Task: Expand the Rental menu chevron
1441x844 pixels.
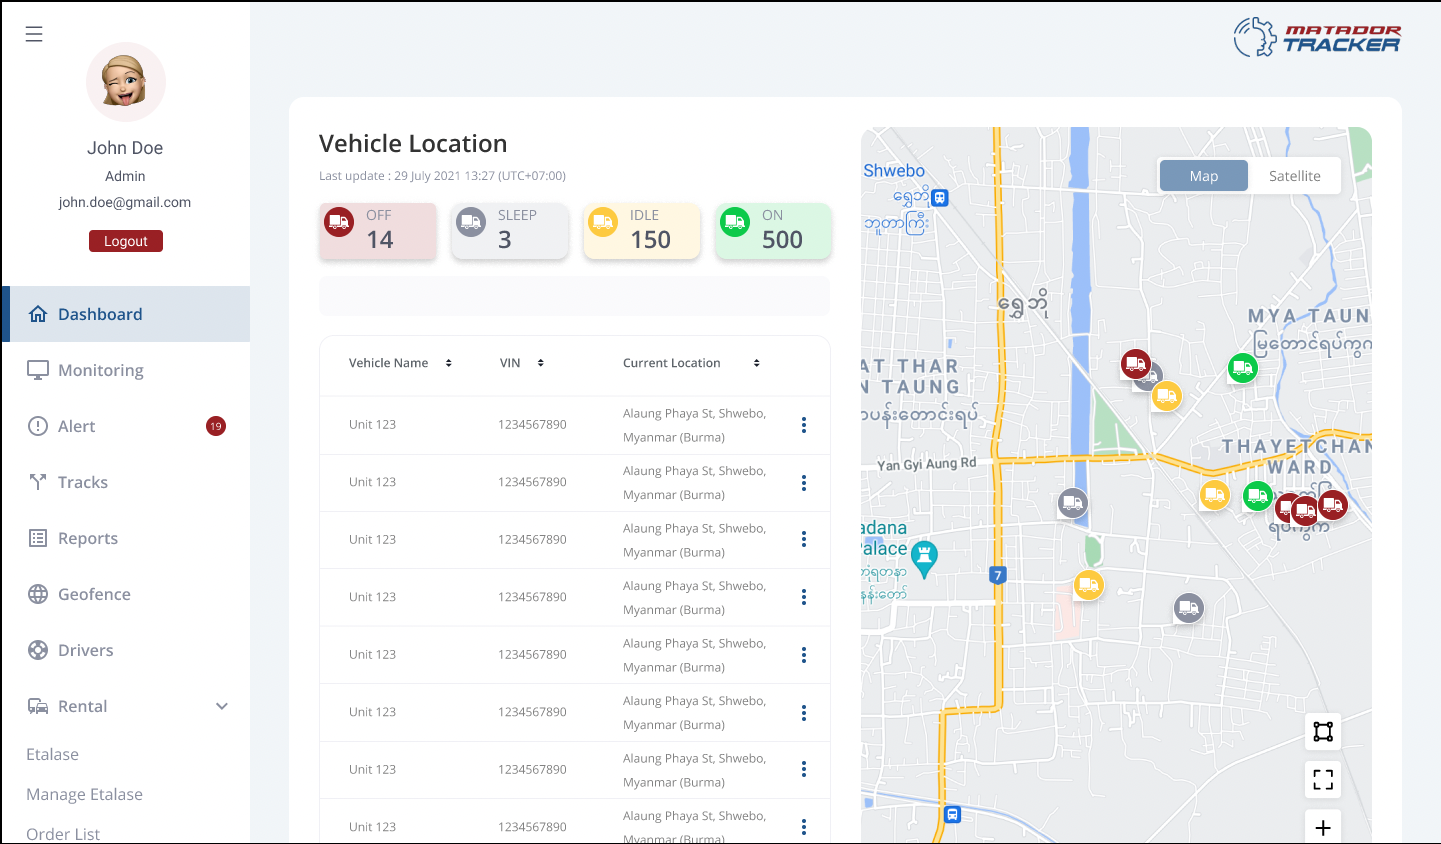Action: click(x=222, y=706)
